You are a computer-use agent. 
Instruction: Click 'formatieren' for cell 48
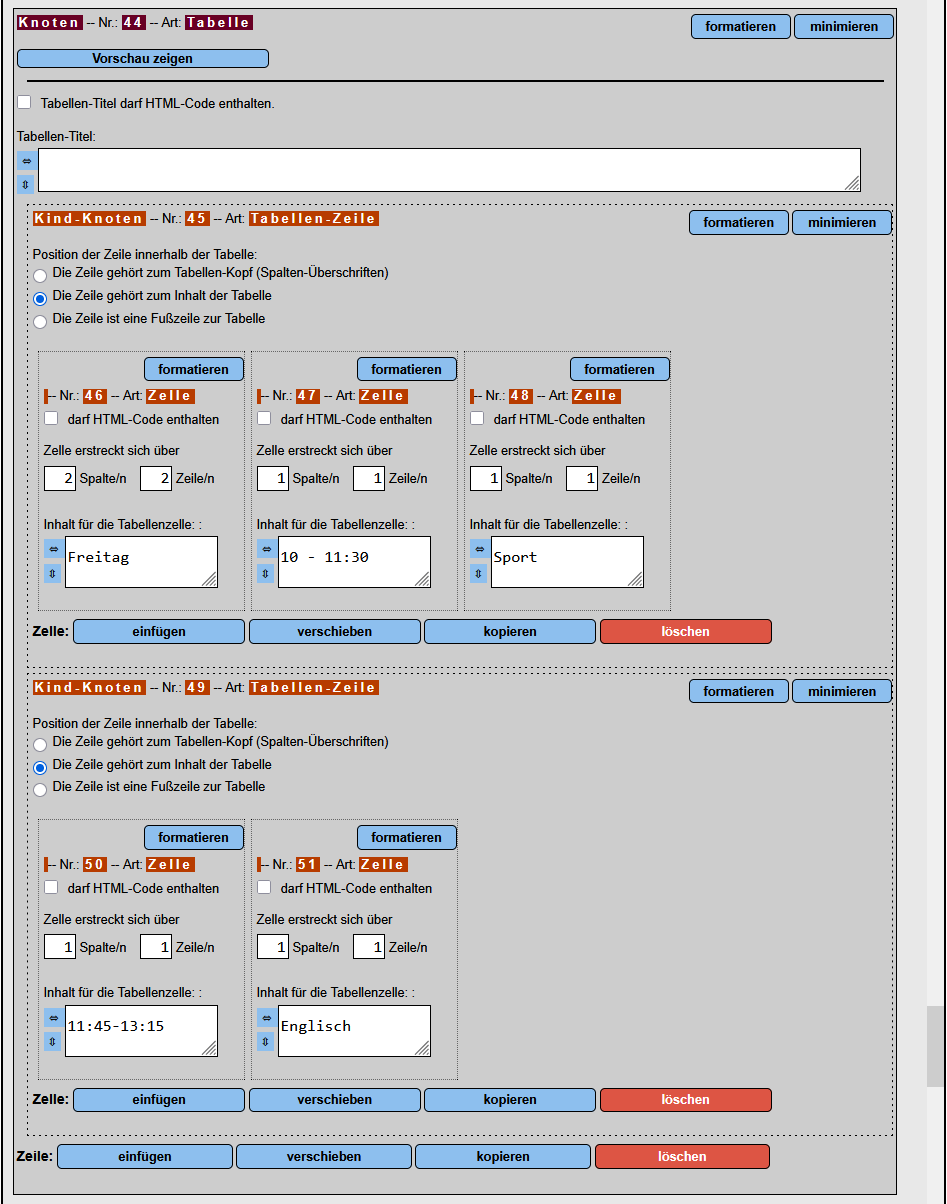[619, 369]
